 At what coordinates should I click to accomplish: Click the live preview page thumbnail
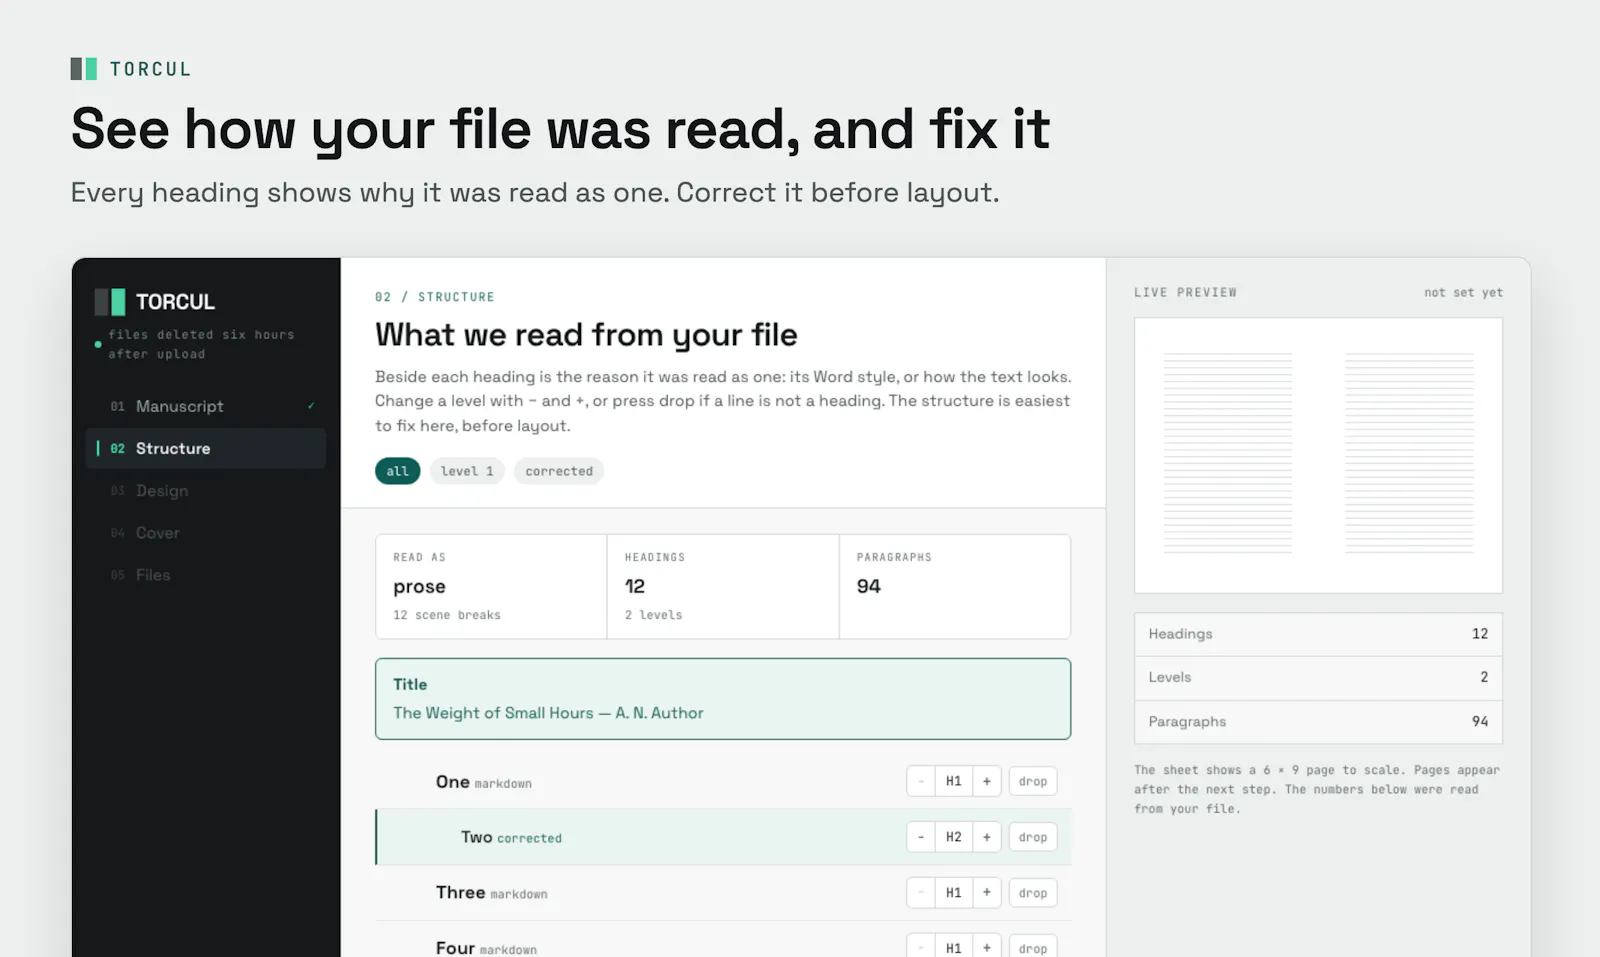(x=1318, y=455)
